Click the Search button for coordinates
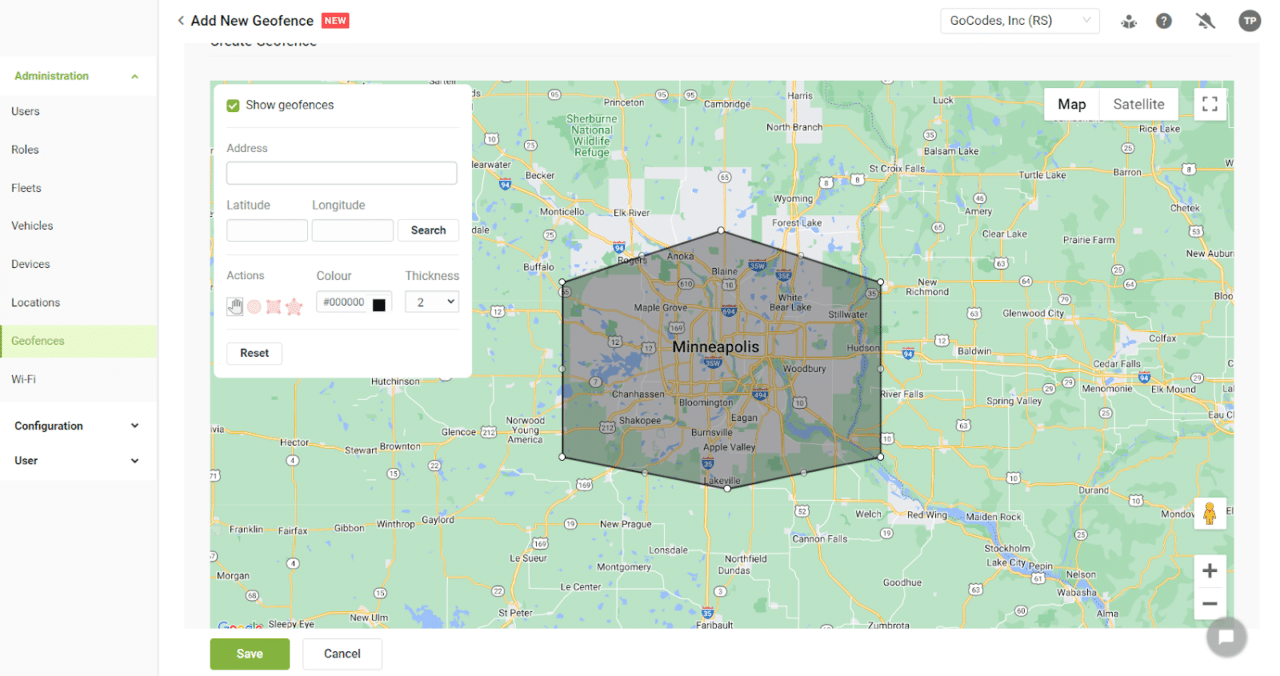Image resolution: width=1280 pixels, height=676 pixels. [x=428, y=230]
